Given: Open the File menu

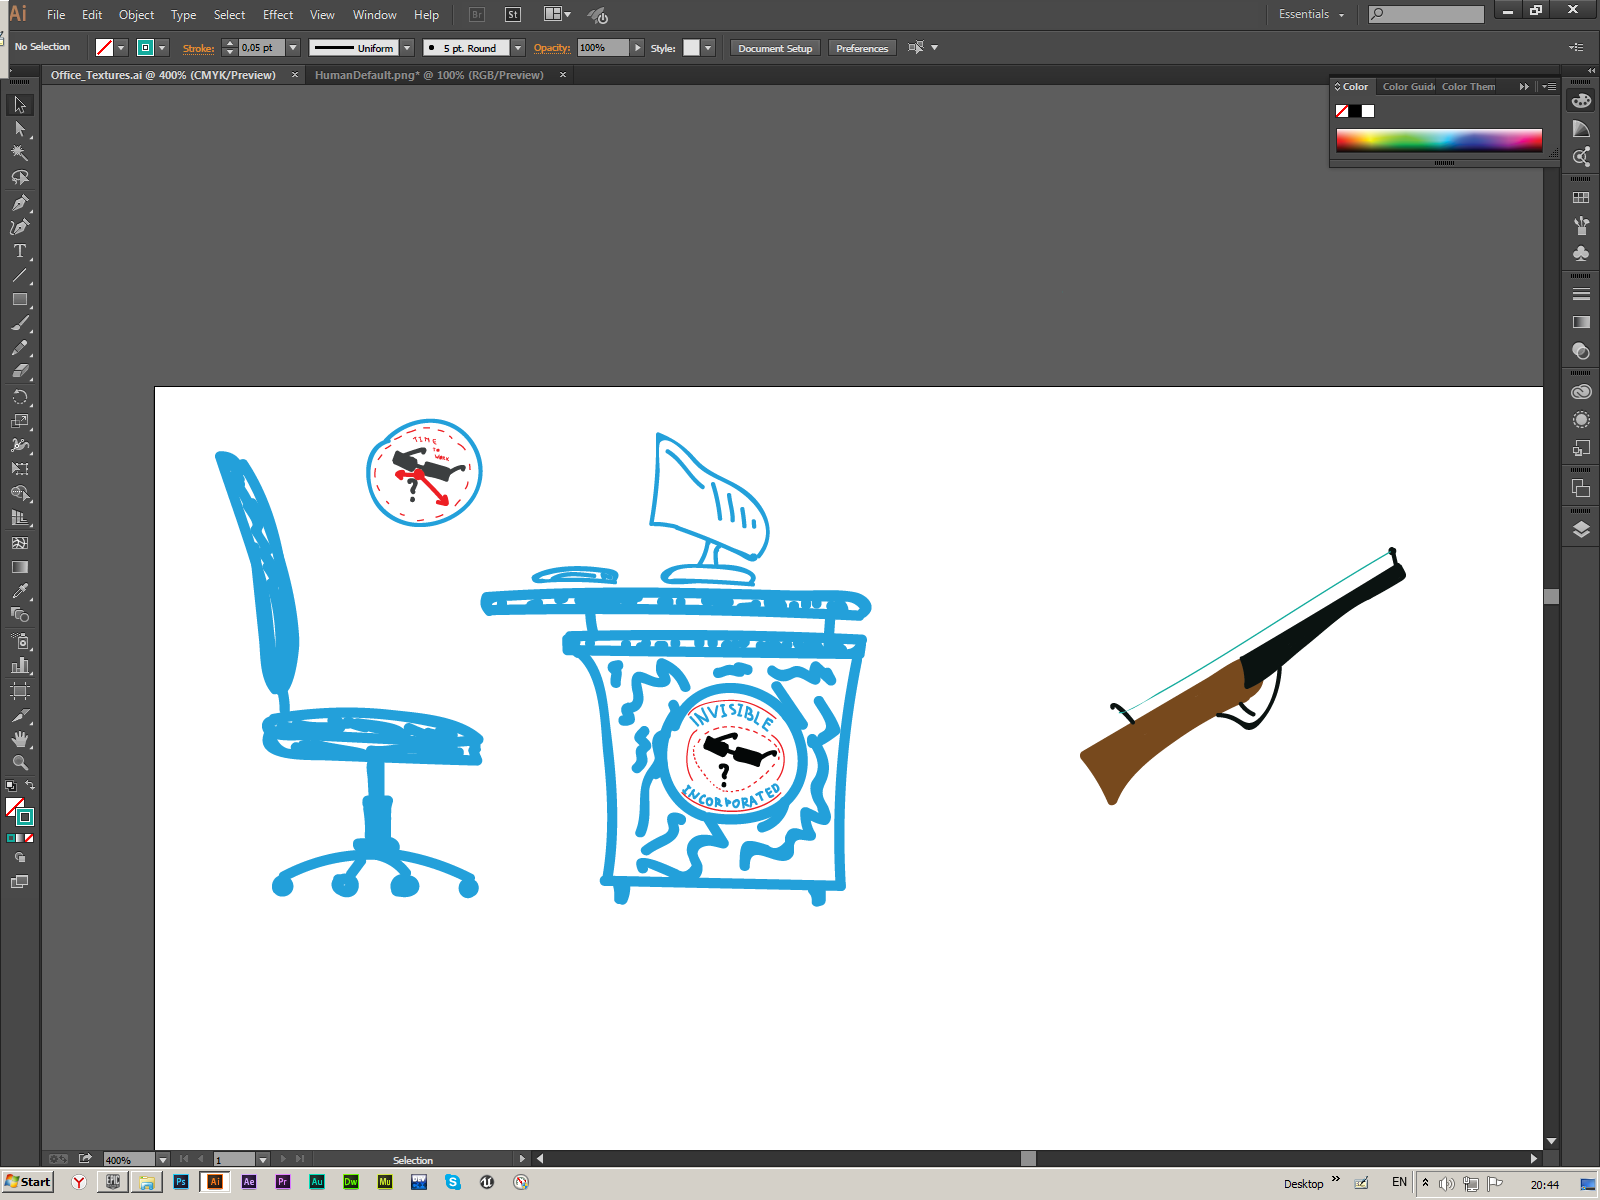Looking at the screenshot, I should [56, 15].
